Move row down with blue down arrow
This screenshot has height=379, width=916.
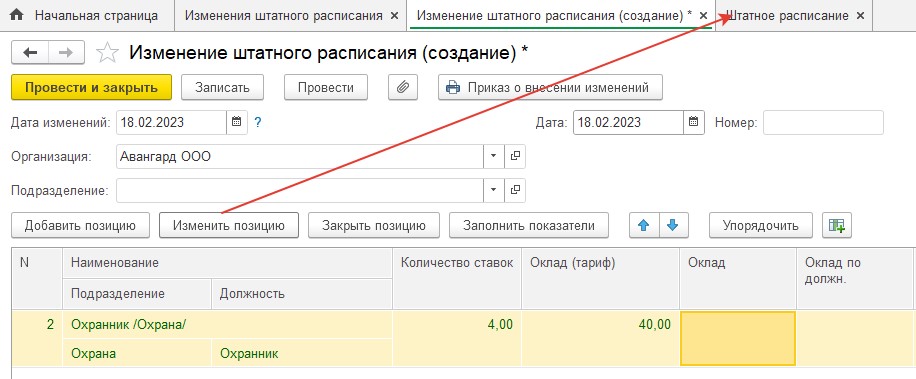click(673, 225)
